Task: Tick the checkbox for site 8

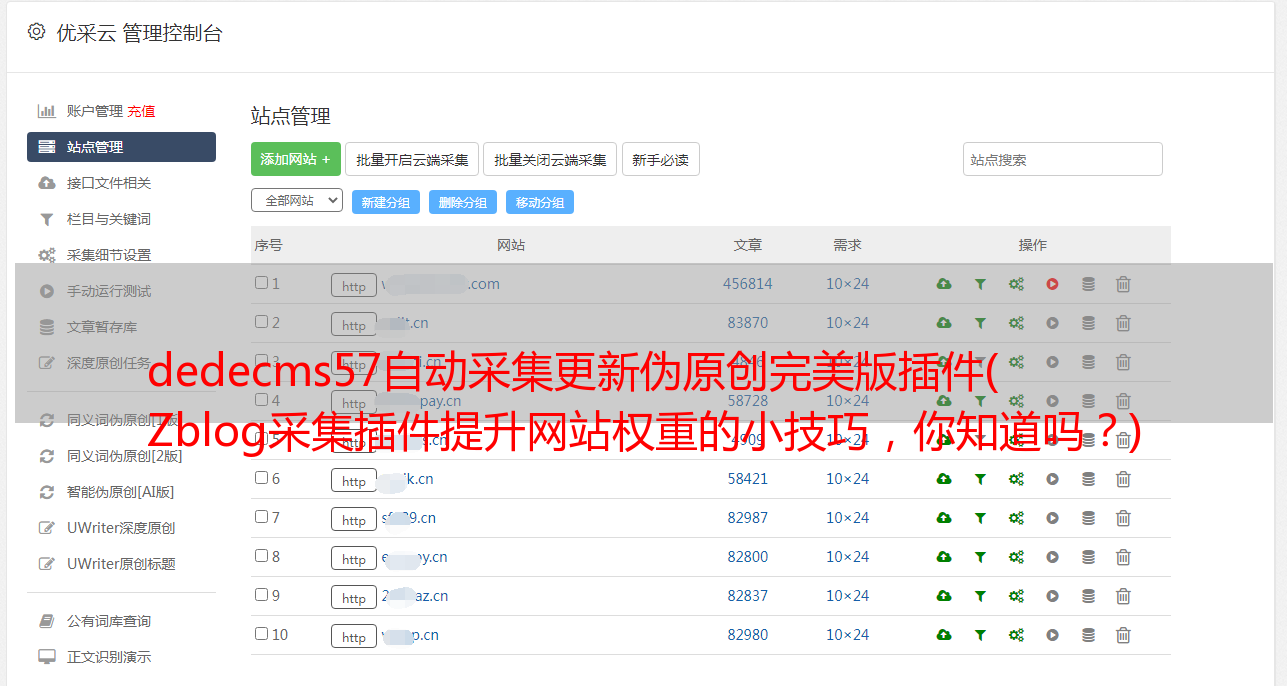Action: click(261, 556)
